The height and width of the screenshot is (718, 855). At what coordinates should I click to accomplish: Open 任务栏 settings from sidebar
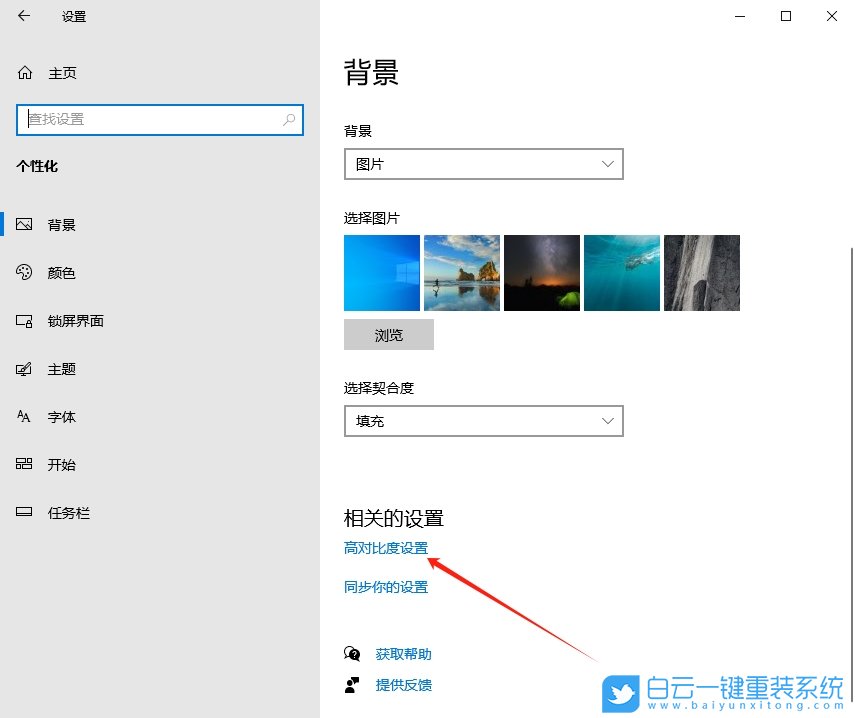point(65,512)
